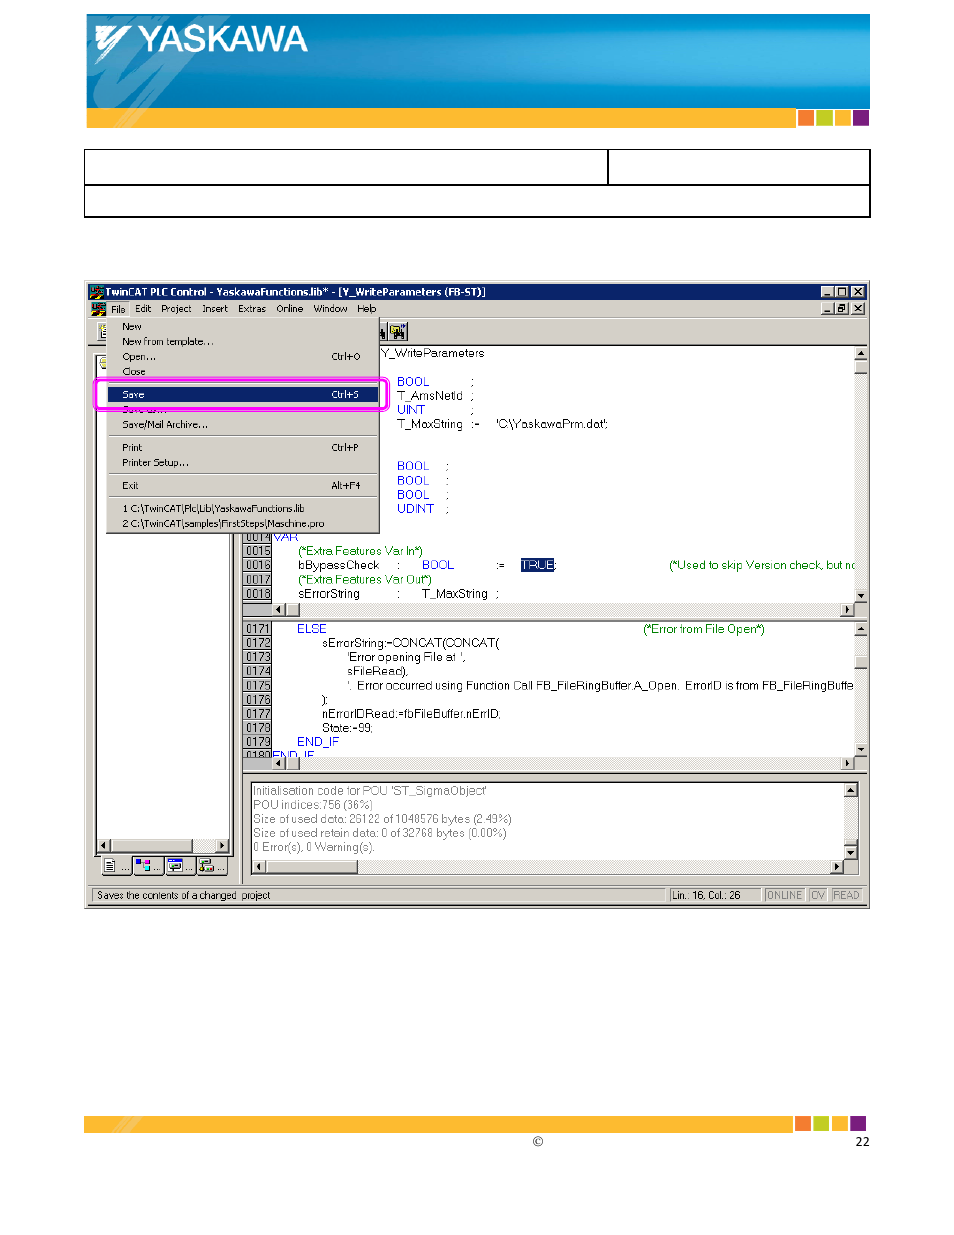Open the Extras menu

(x=252, y=309)
